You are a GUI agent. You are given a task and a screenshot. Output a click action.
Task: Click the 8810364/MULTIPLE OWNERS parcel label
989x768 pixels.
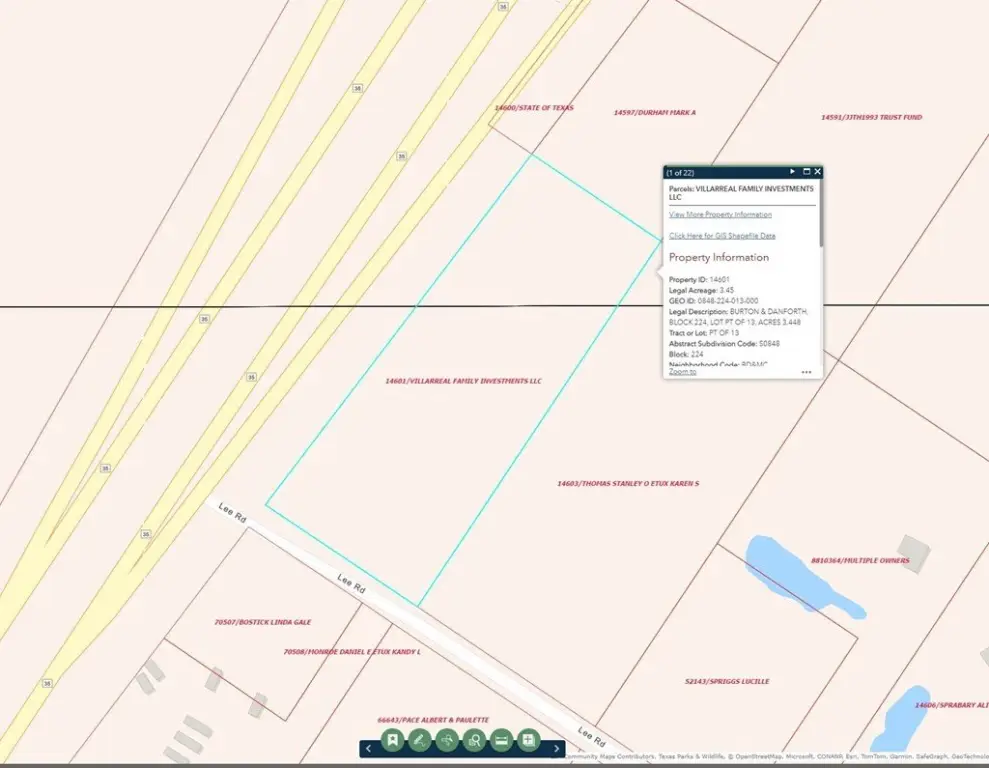click(860, 561)
